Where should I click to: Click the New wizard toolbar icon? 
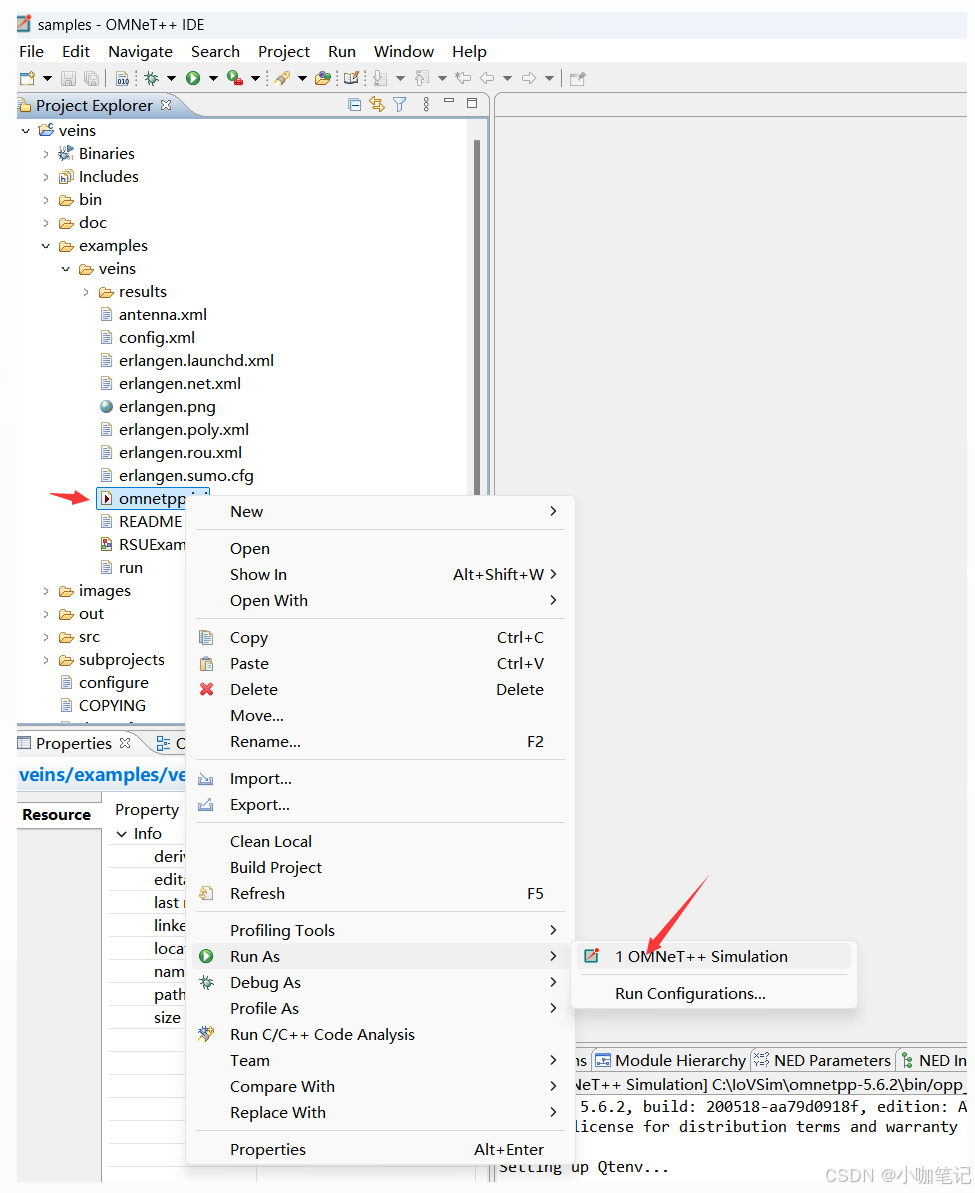(x=27, y=77)
